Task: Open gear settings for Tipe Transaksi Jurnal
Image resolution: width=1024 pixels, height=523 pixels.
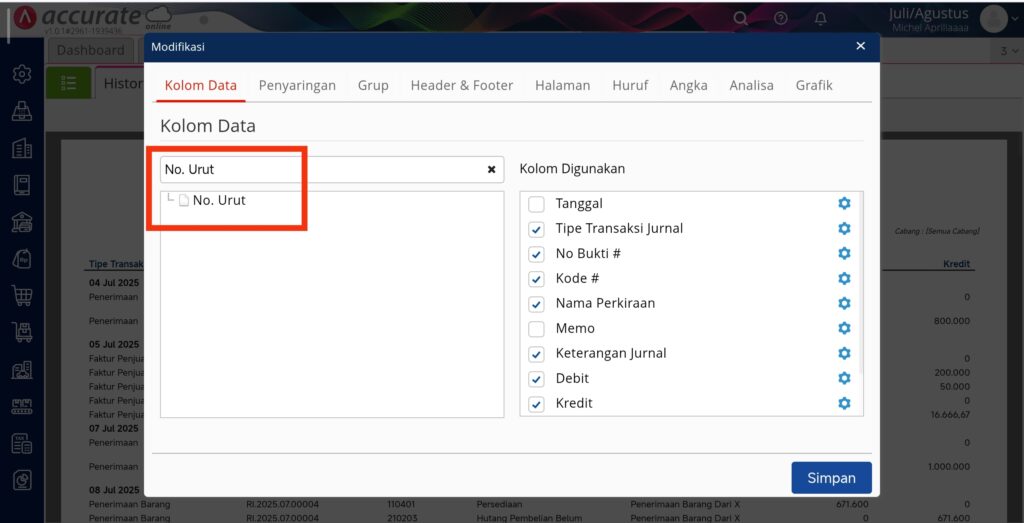Action: (x=844, y=228)
